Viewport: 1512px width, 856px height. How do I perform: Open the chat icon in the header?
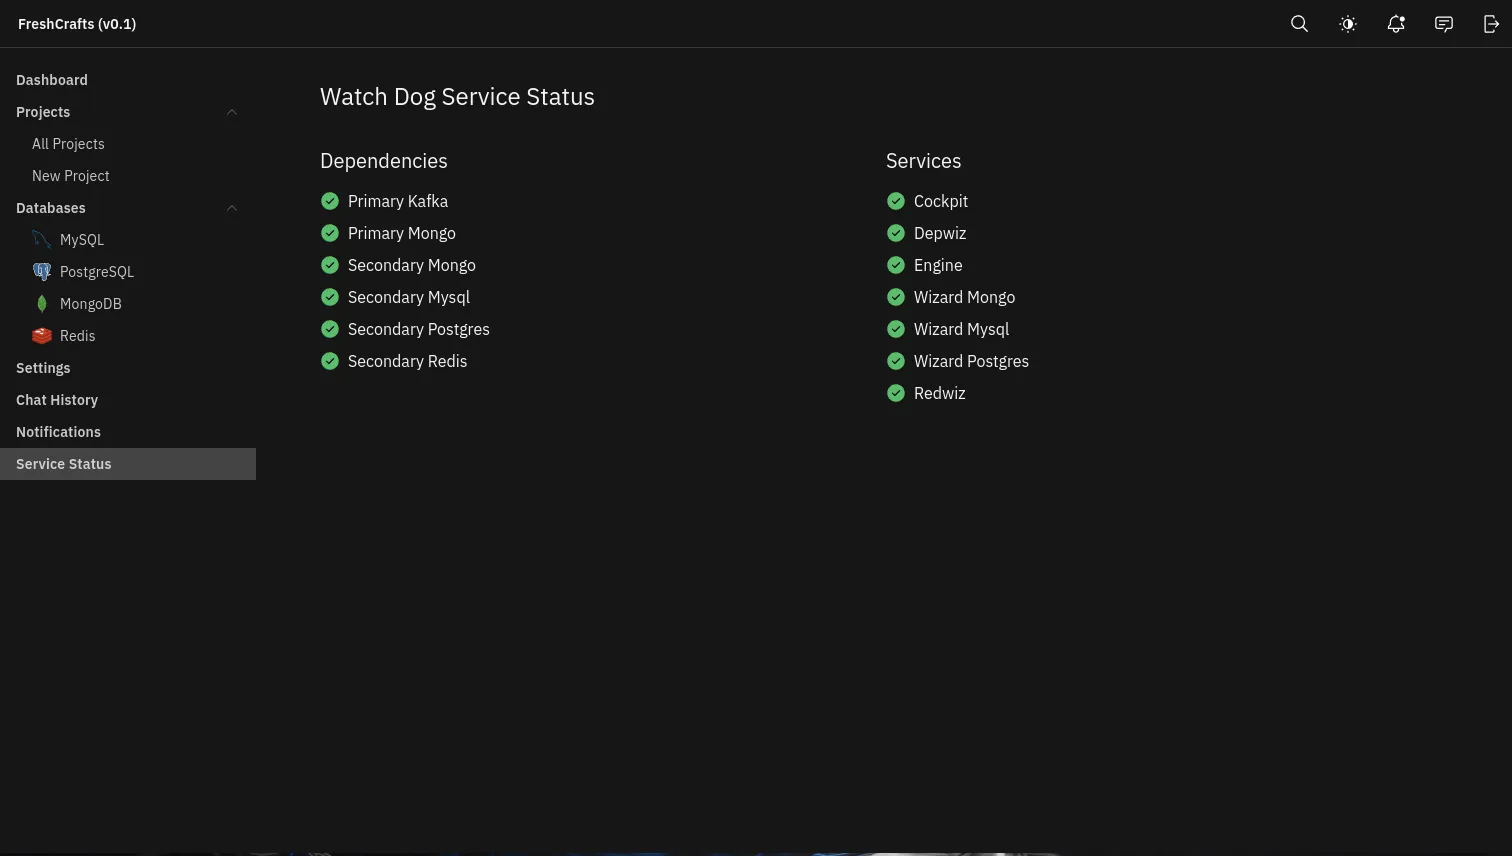[x=1444, y=24]
